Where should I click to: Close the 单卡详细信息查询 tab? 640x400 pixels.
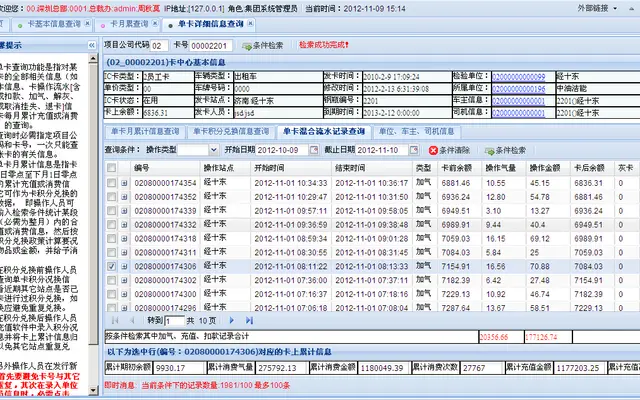tap(251, 24)
